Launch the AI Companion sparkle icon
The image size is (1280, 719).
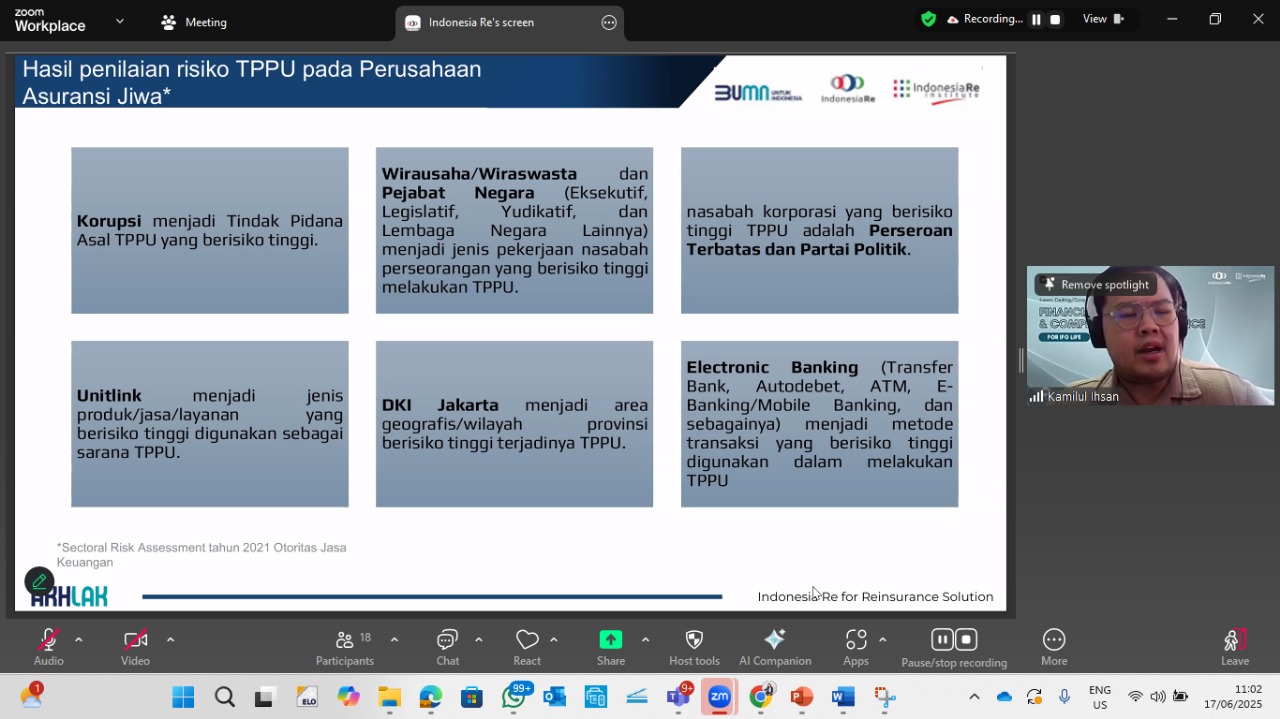point(775,640)
